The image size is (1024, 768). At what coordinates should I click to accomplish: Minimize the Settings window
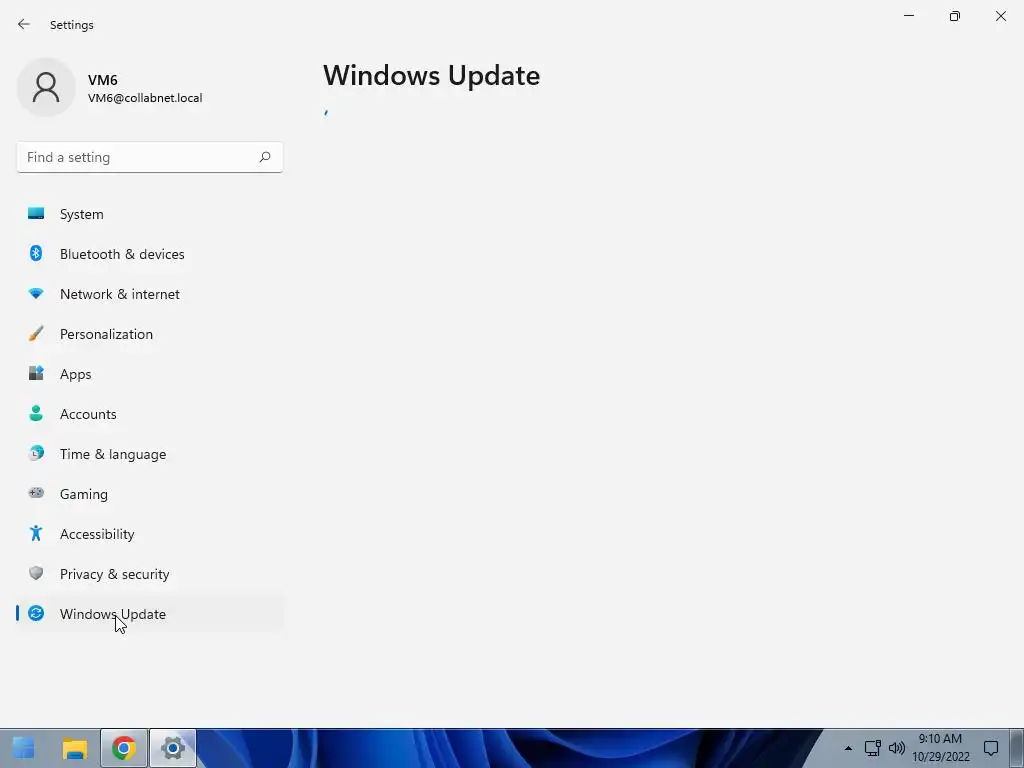tap(909, 16)
